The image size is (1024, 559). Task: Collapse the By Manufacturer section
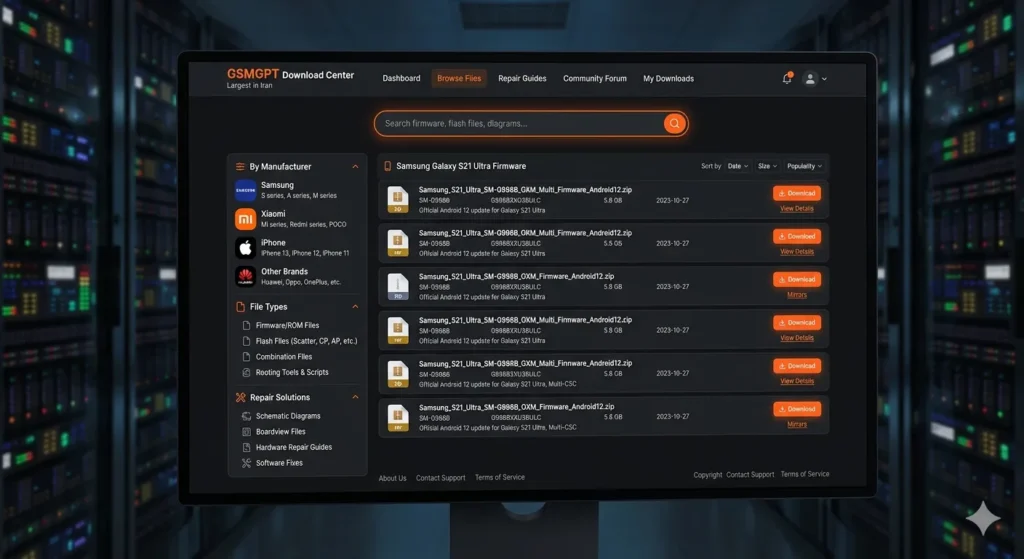coord(355,167)
